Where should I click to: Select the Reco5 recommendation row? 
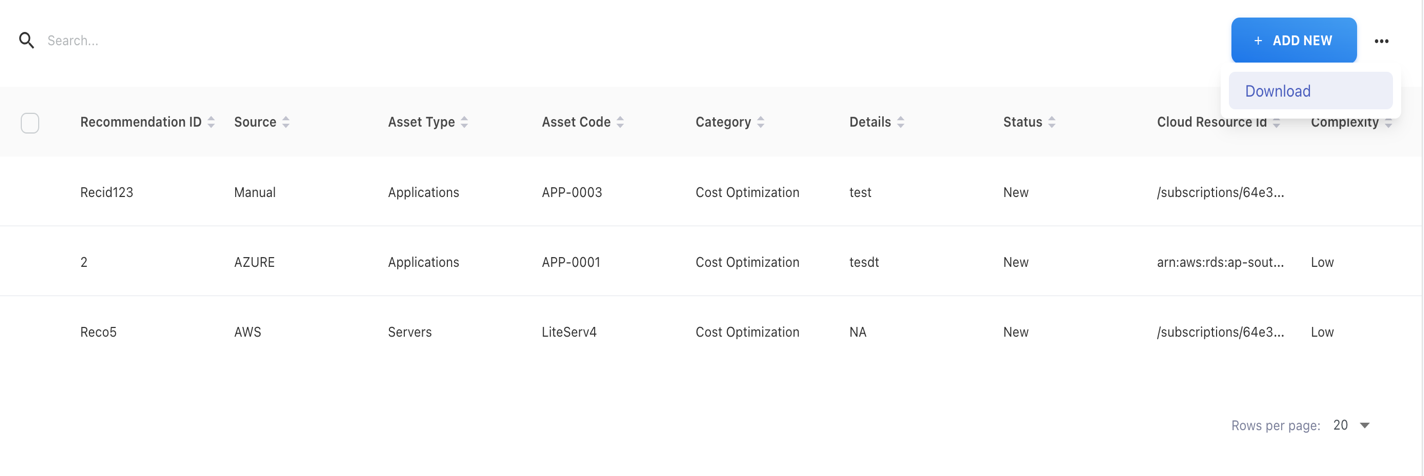98,332
